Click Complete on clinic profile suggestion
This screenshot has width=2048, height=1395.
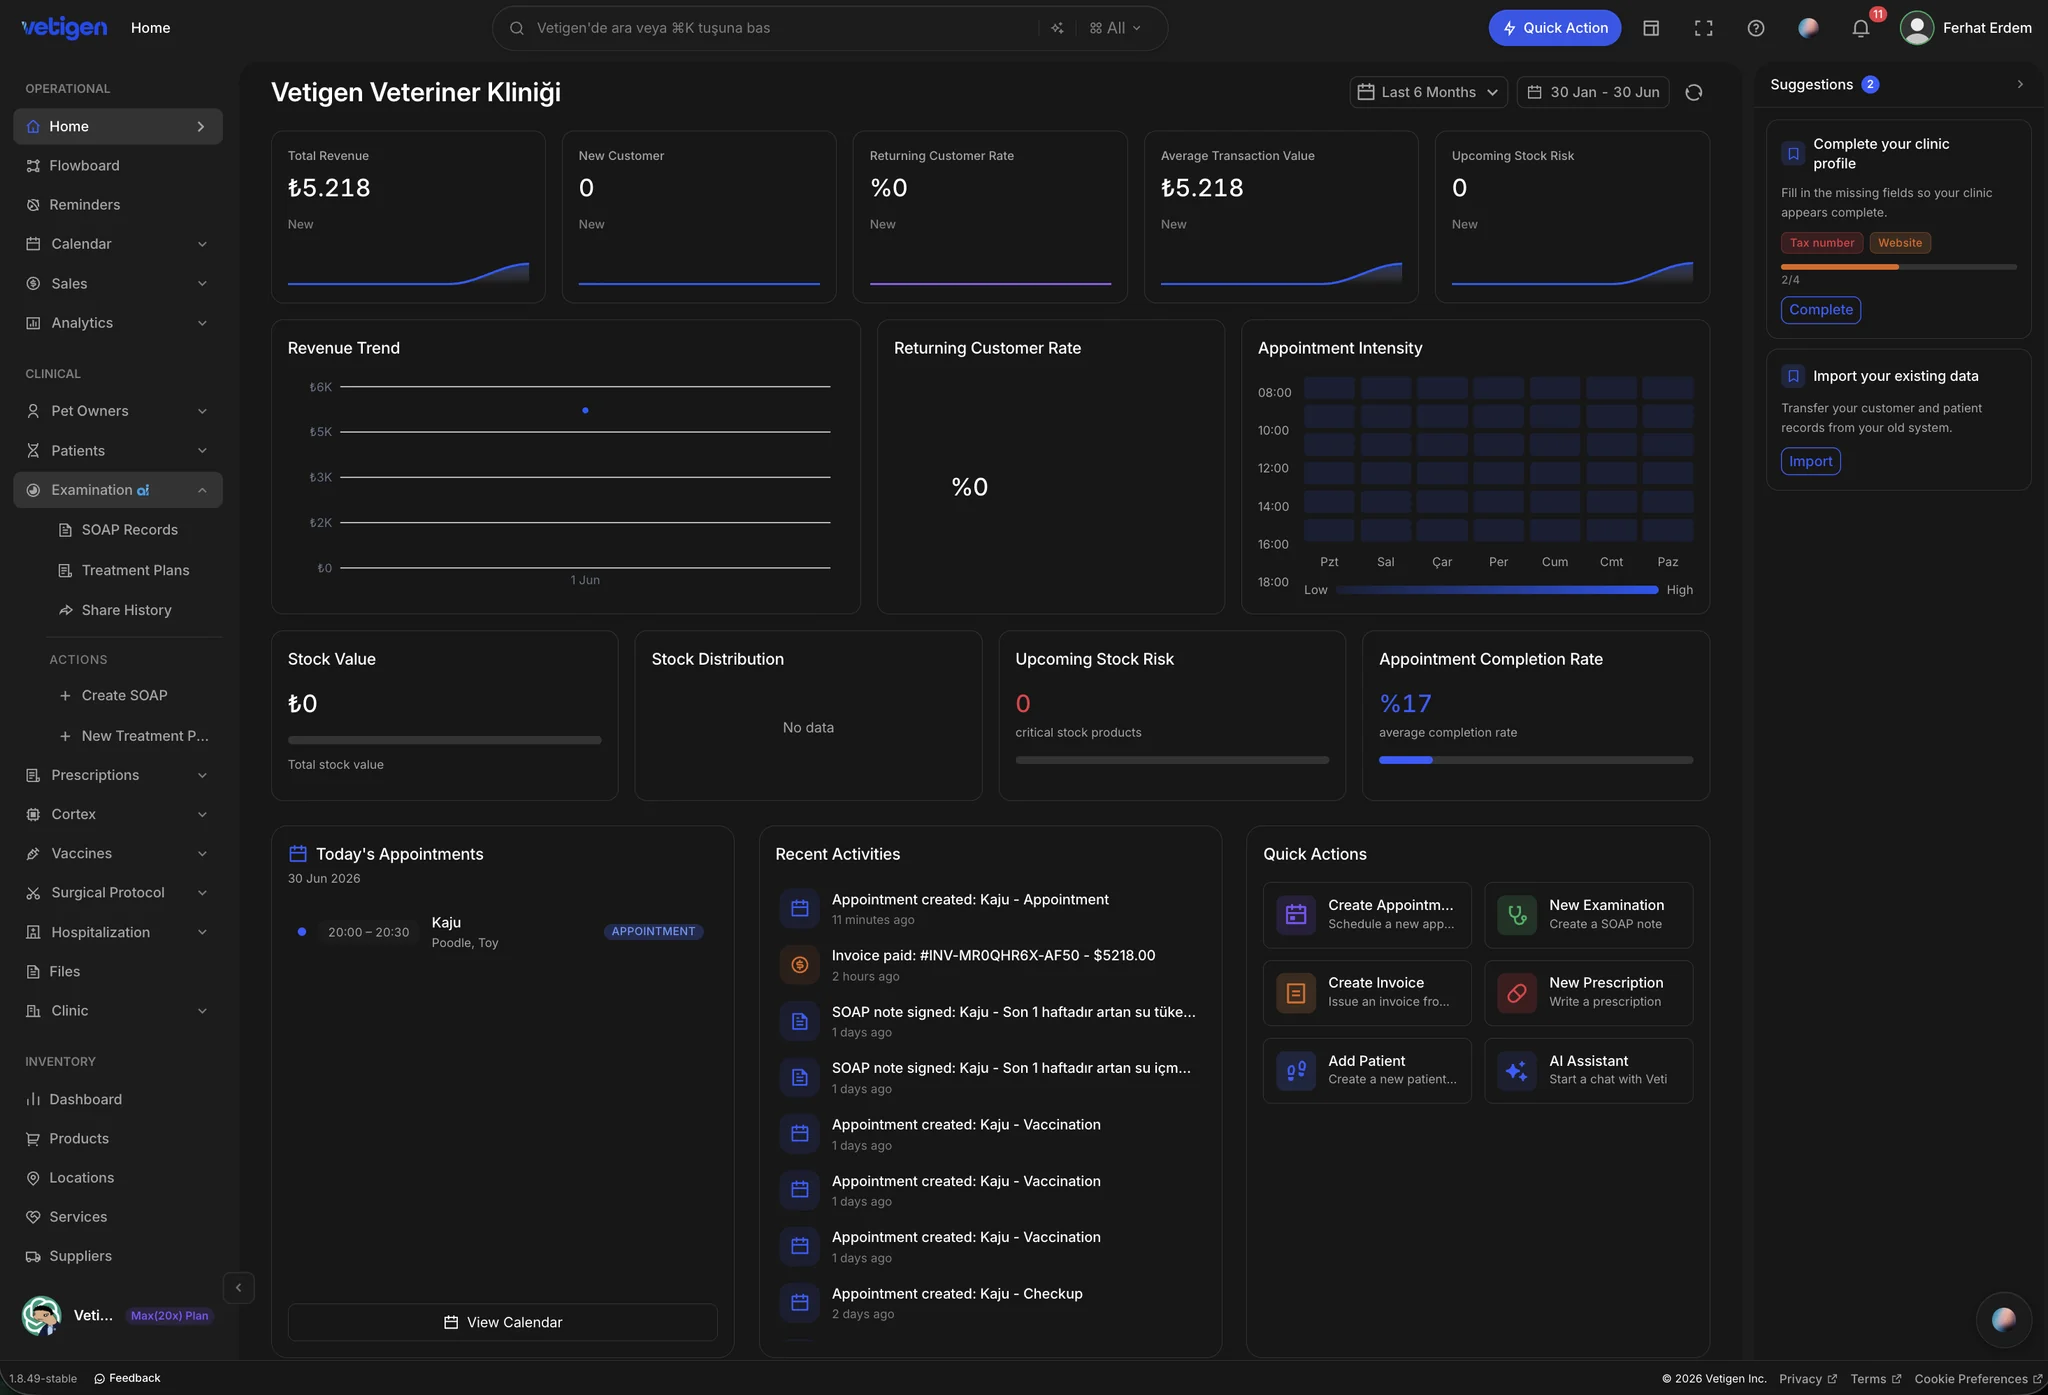[x=1821, y=310]
